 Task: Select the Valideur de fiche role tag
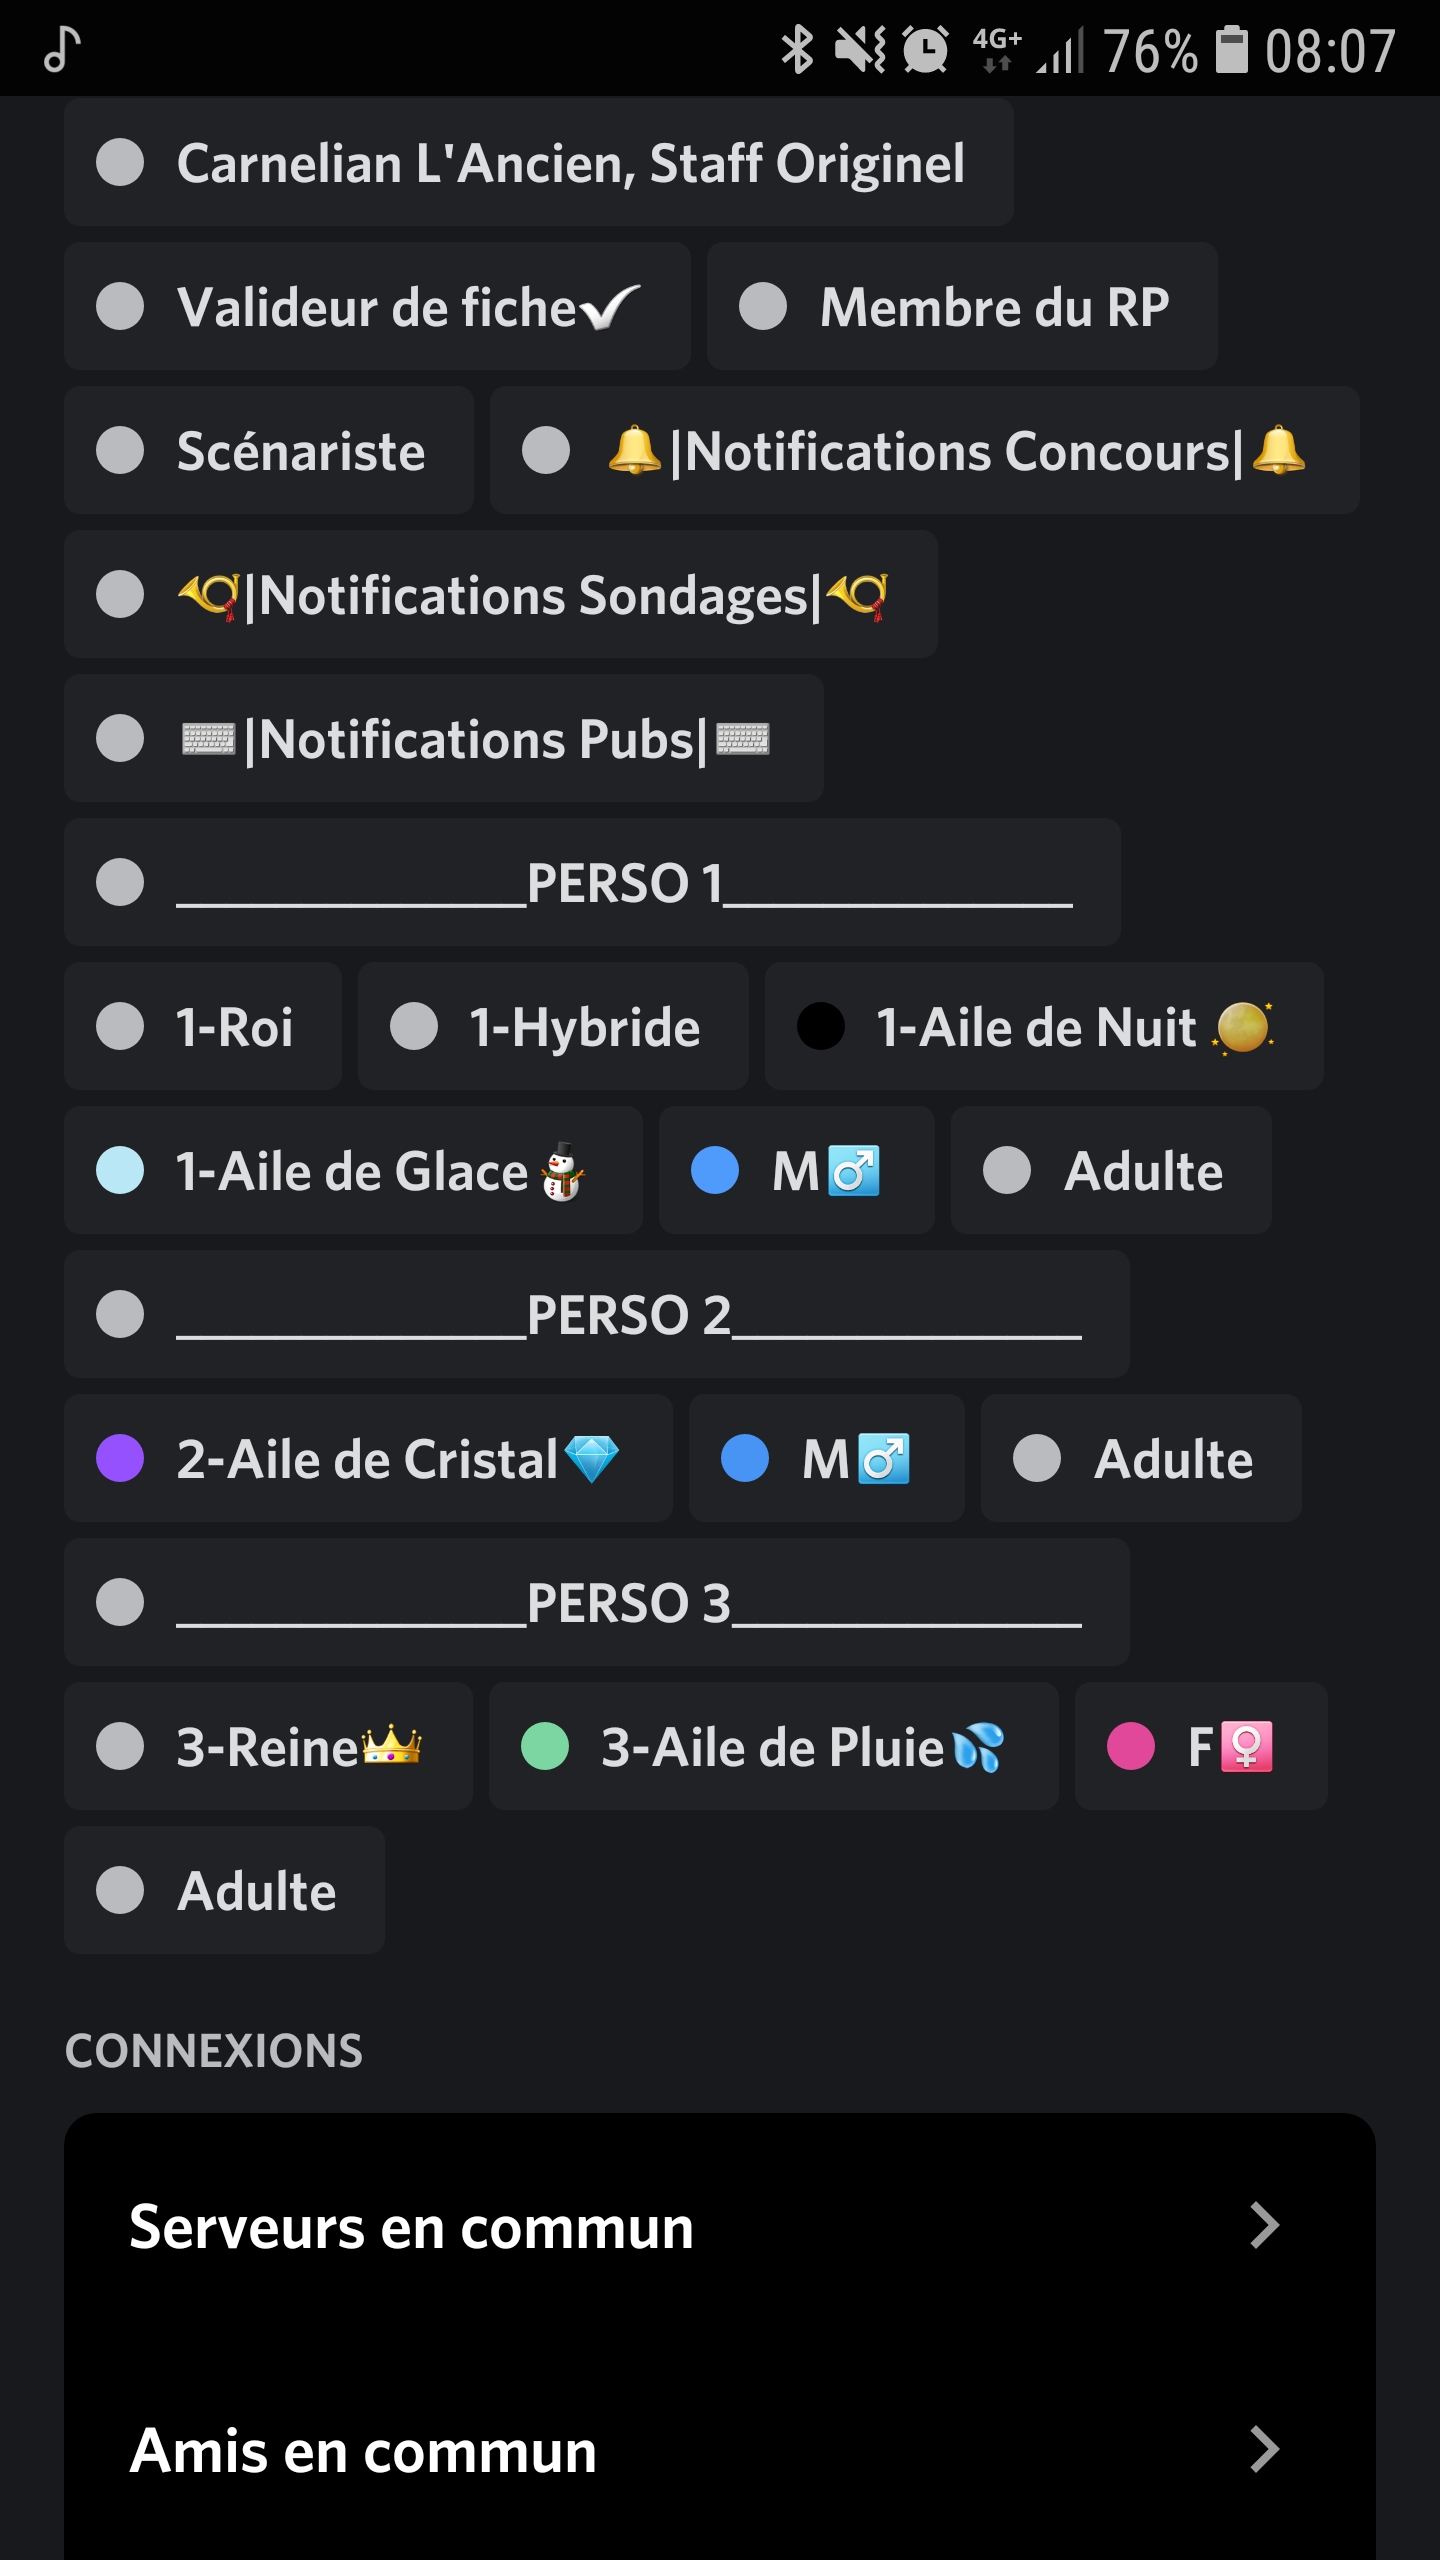tap(377, 307)
